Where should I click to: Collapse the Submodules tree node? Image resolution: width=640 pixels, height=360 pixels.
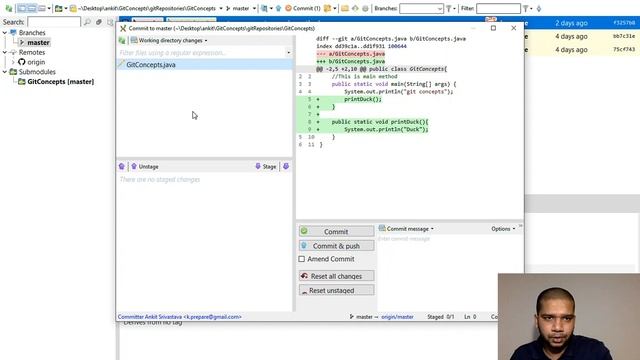point(5,72)
